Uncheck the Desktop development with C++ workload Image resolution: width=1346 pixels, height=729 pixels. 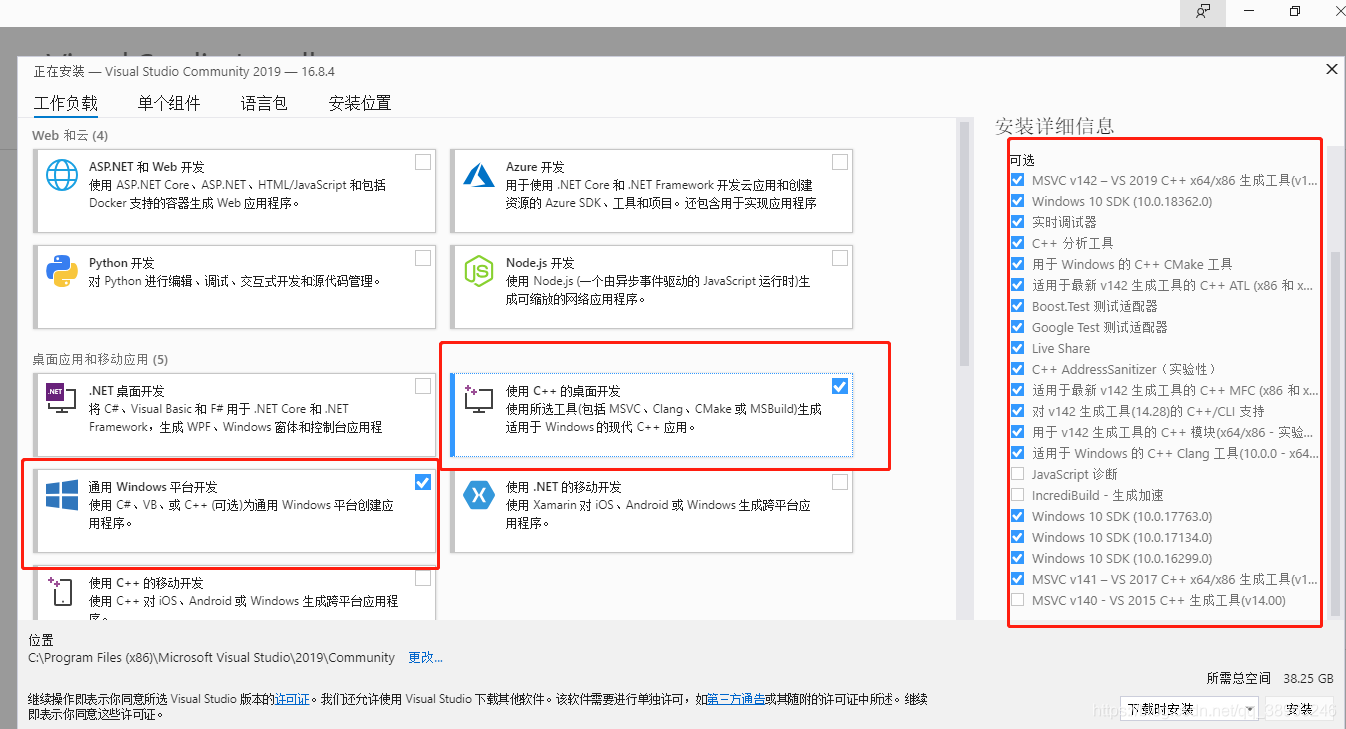(840, 386)
